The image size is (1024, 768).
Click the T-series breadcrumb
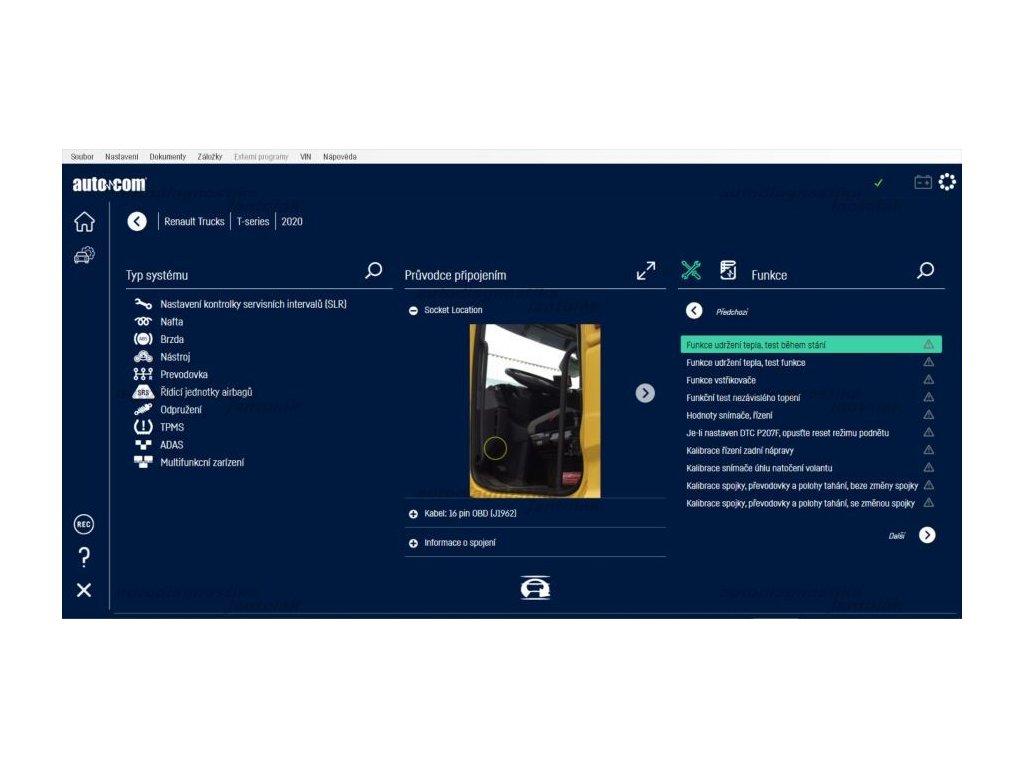(253, 221)
